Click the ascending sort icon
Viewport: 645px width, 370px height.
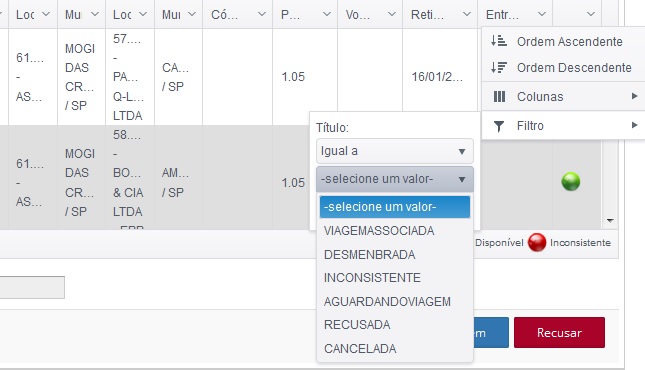click(x=499, y=41)
